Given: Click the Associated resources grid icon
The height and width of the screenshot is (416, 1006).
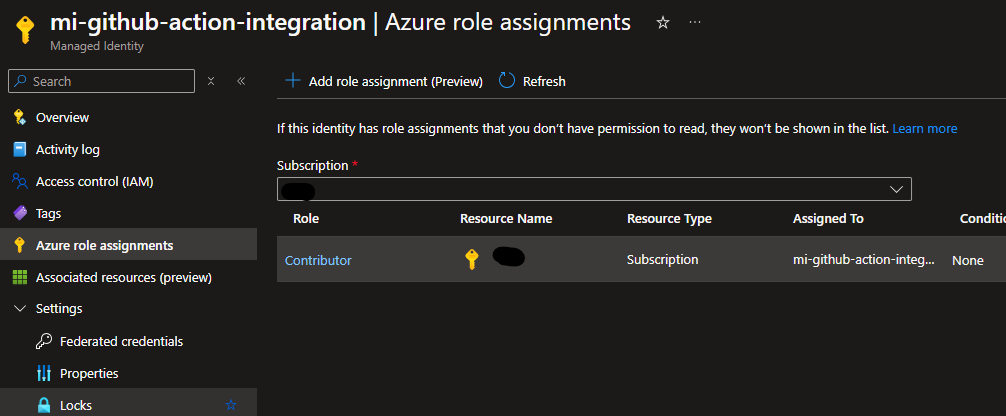Looking at the screenshot, I should point(20,277).
